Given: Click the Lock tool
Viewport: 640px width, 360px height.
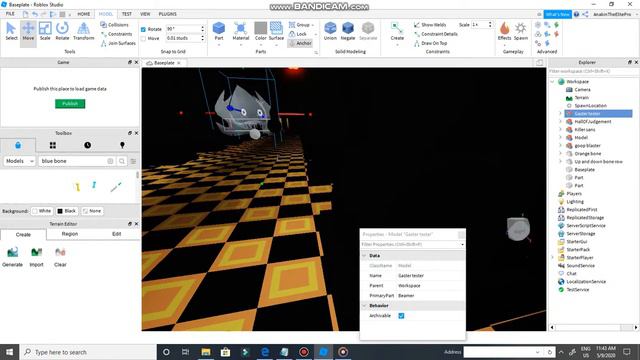Looking at the screenshot, I should point(298,34).
